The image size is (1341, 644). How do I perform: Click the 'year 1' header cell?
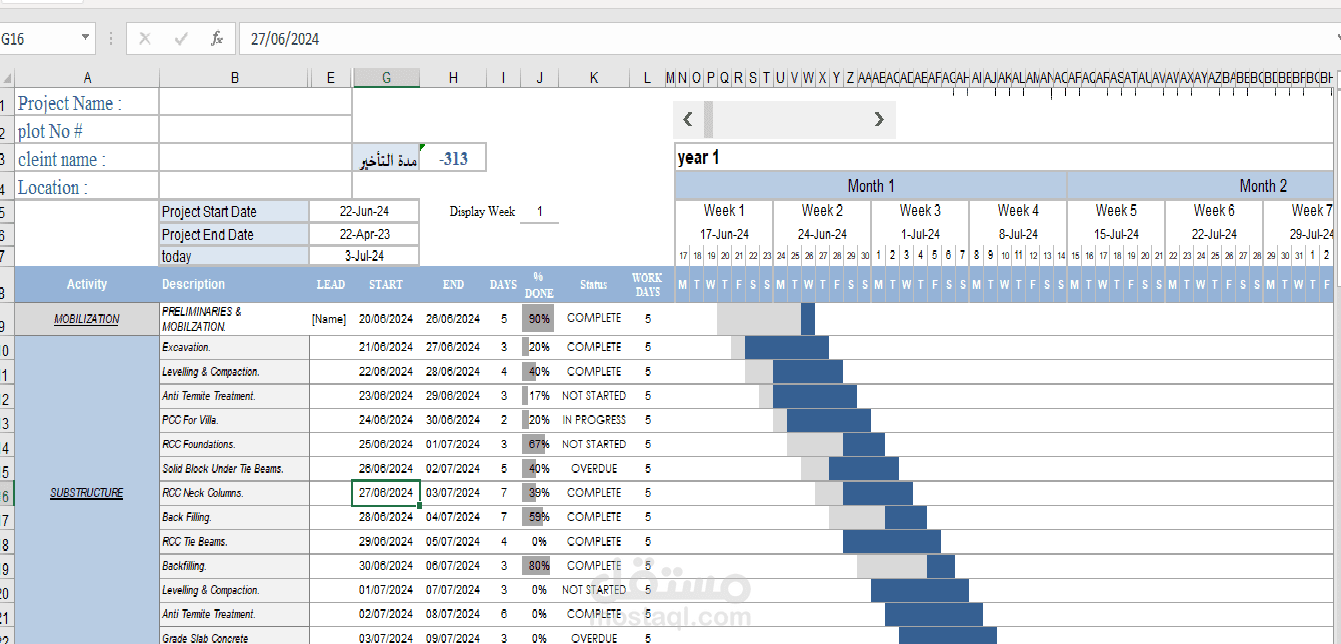1005,157
